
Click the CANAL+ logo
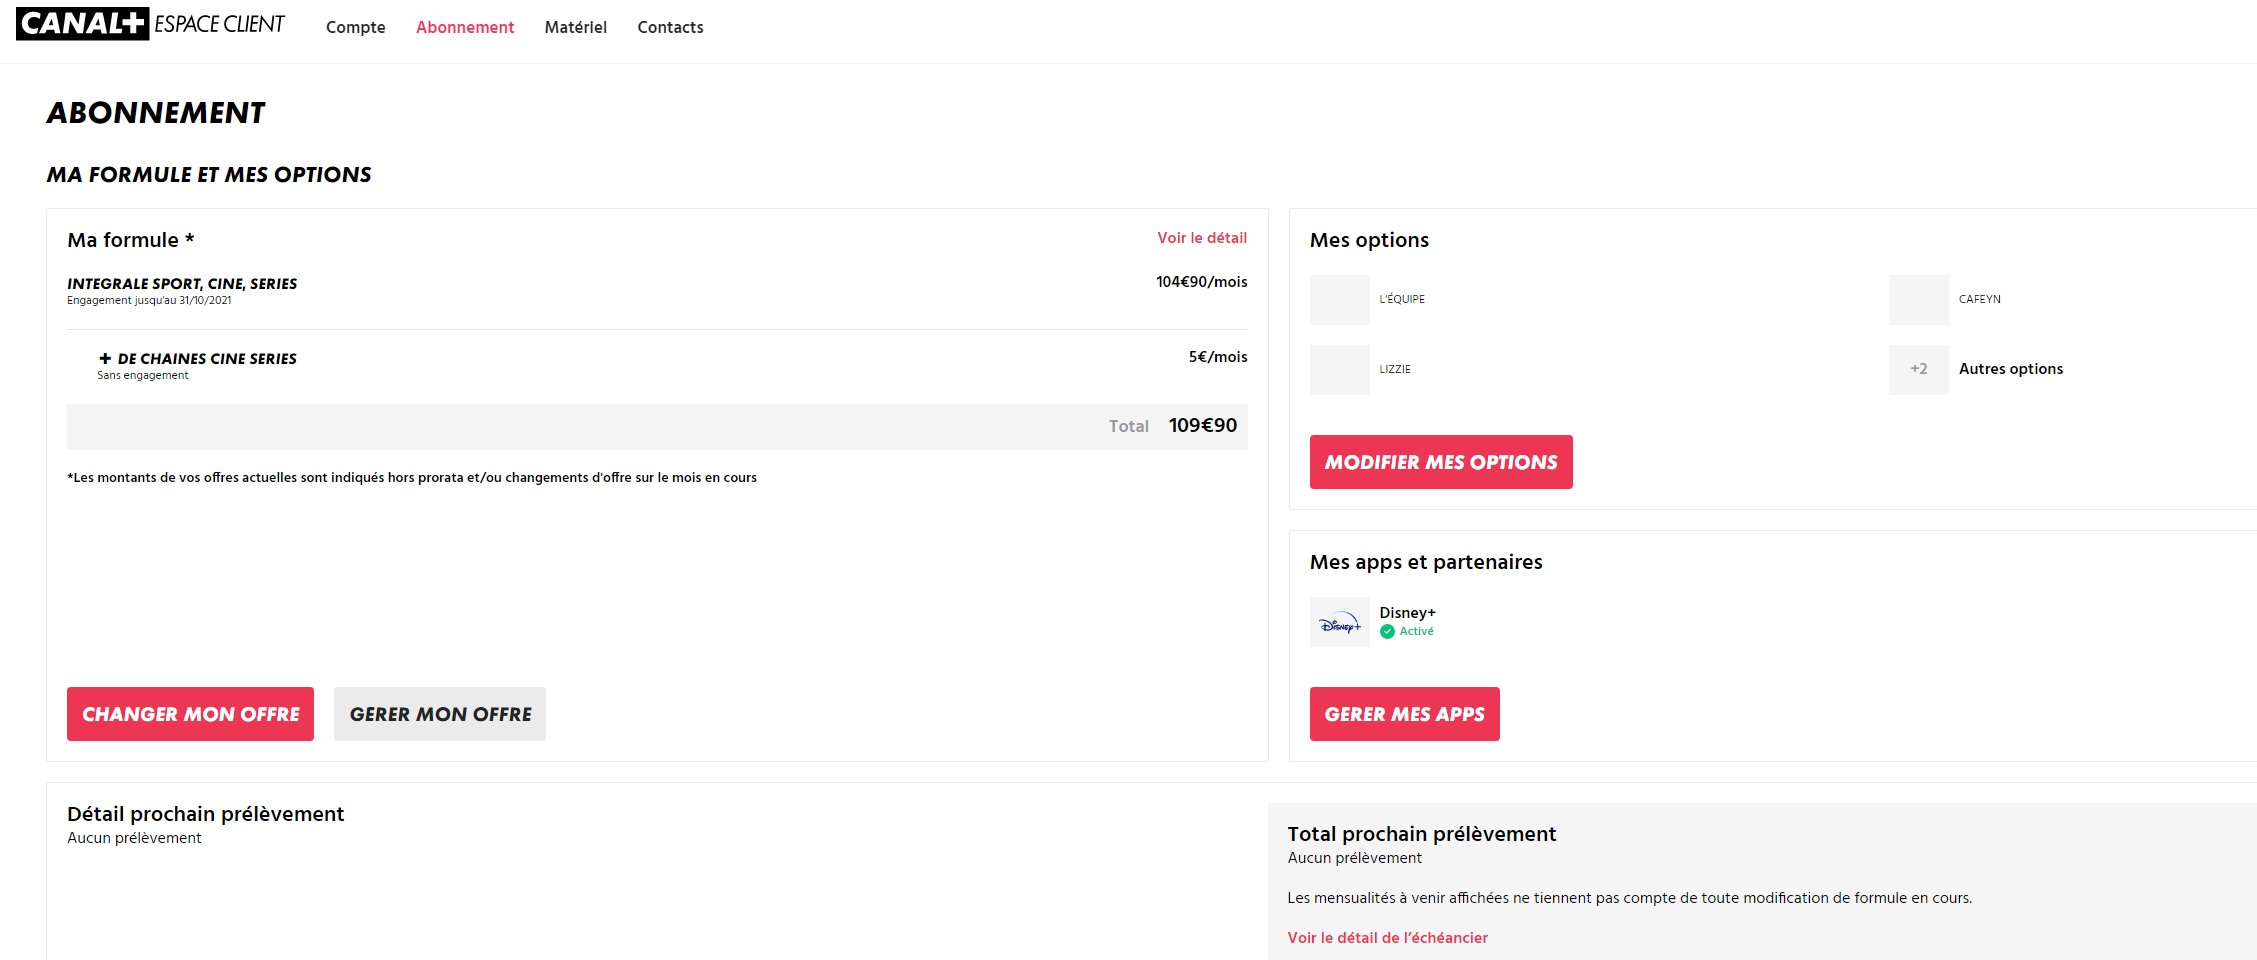click(x=82, y=24)
